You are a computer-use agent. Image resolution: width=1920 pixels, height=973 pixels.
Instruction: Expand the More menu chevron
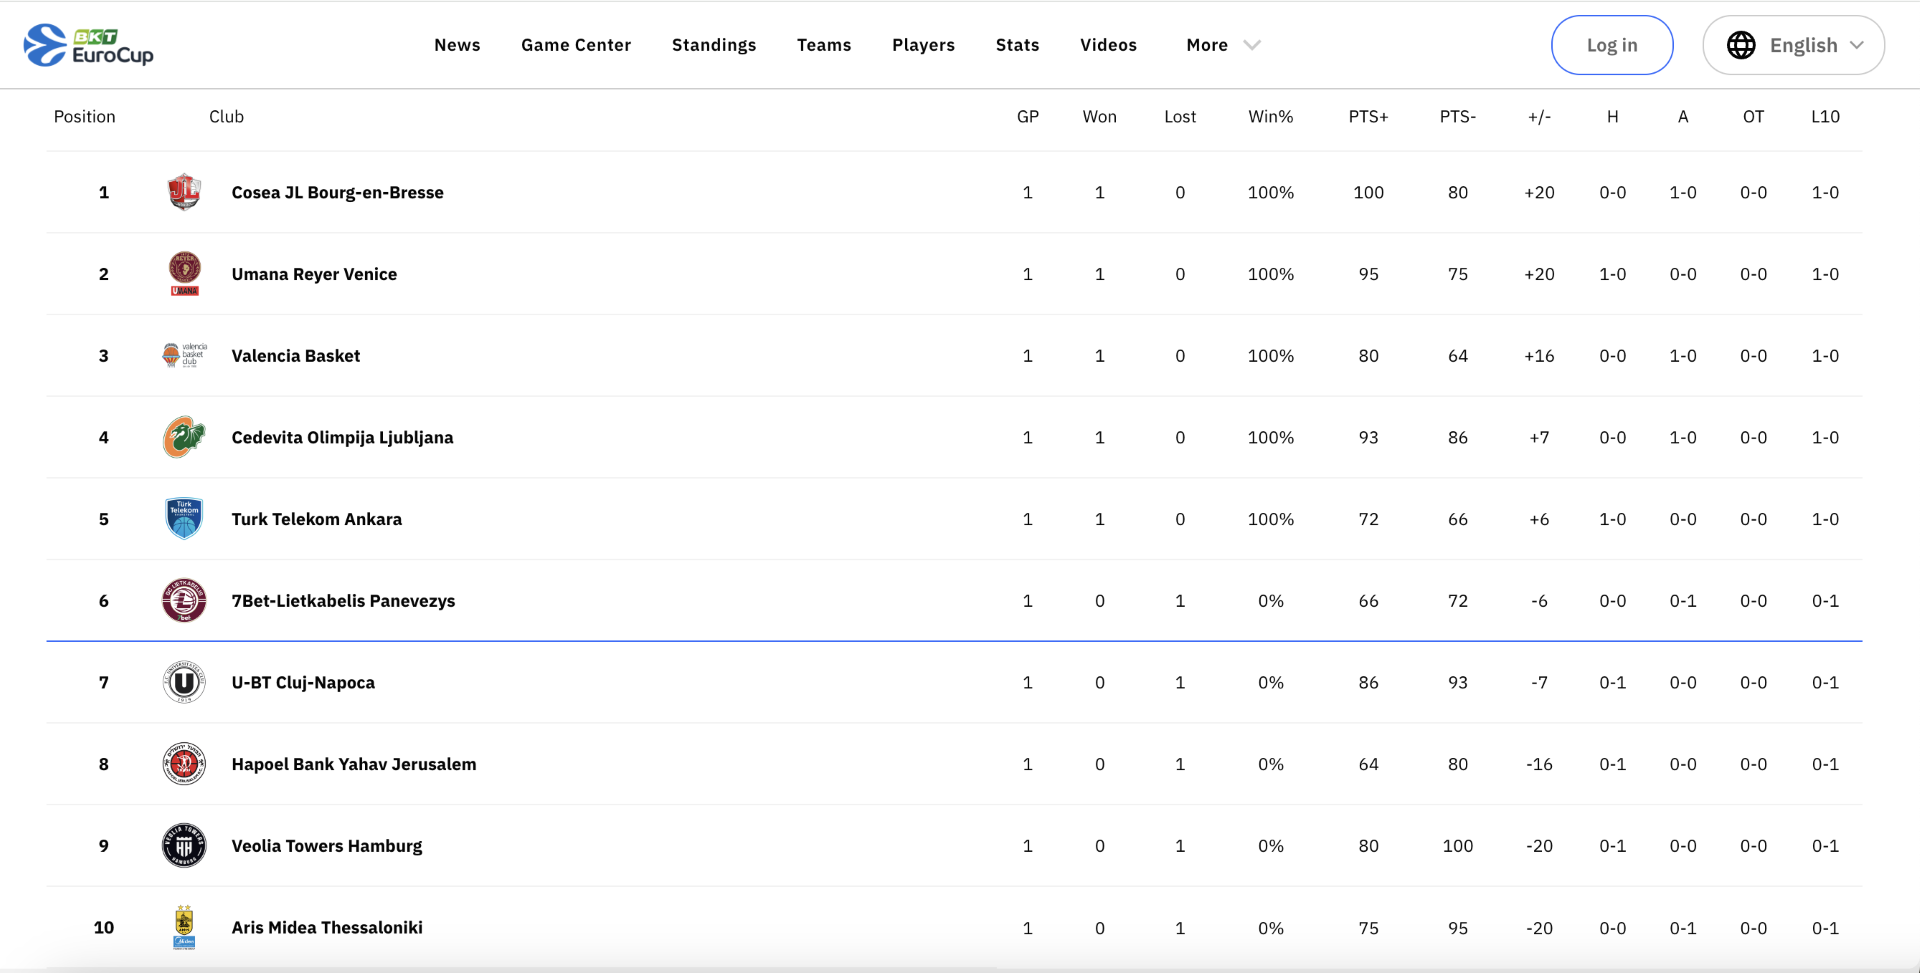[1252, 45]
